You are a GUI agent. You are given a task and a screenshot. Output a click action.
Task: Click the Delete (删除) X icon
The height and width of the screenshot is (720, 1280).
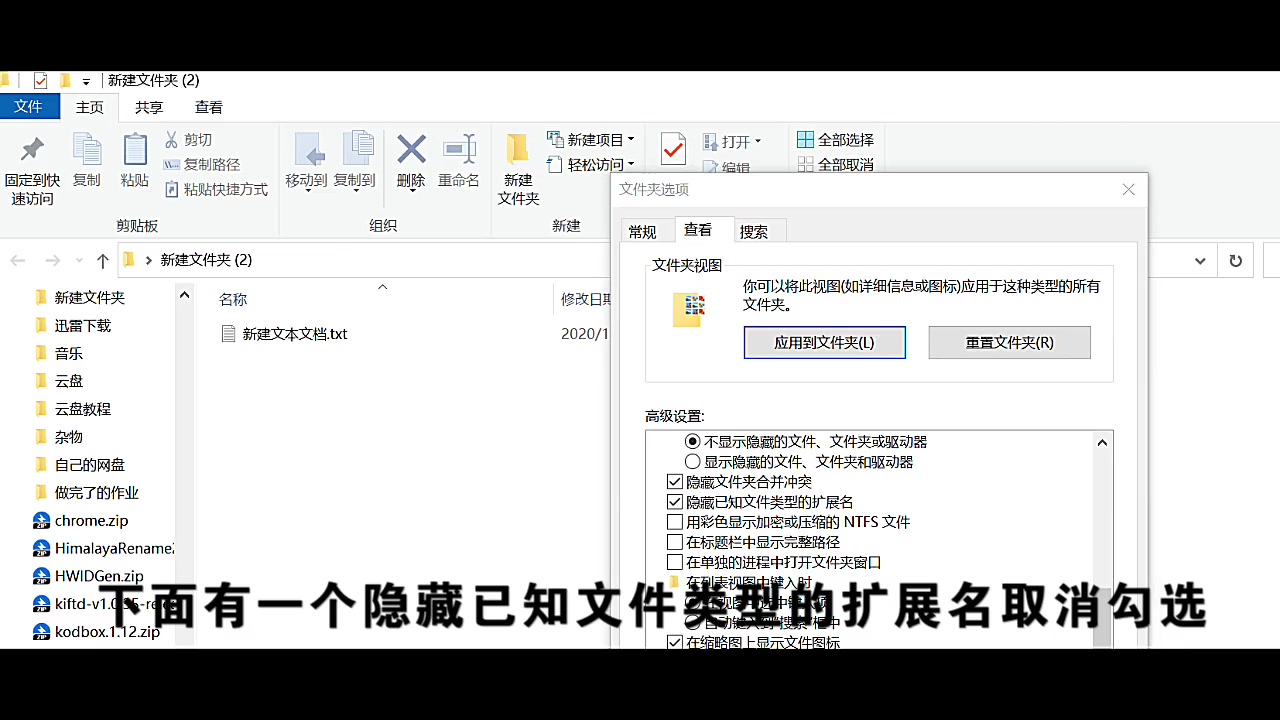coord(412,150)
